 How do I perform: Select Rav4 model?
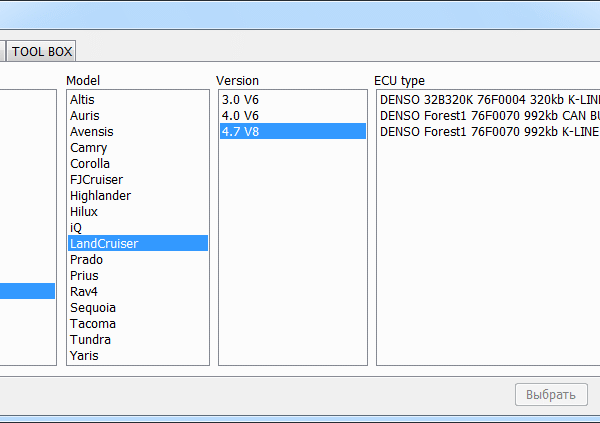[138, 292]
